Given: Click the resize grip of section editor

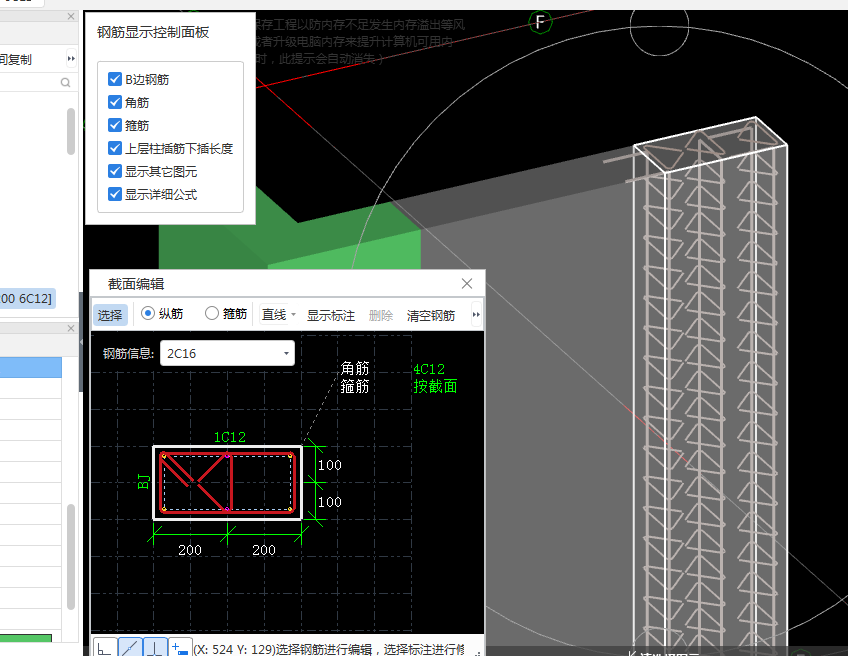Looking at the screenshot, I should pos(478,652).
